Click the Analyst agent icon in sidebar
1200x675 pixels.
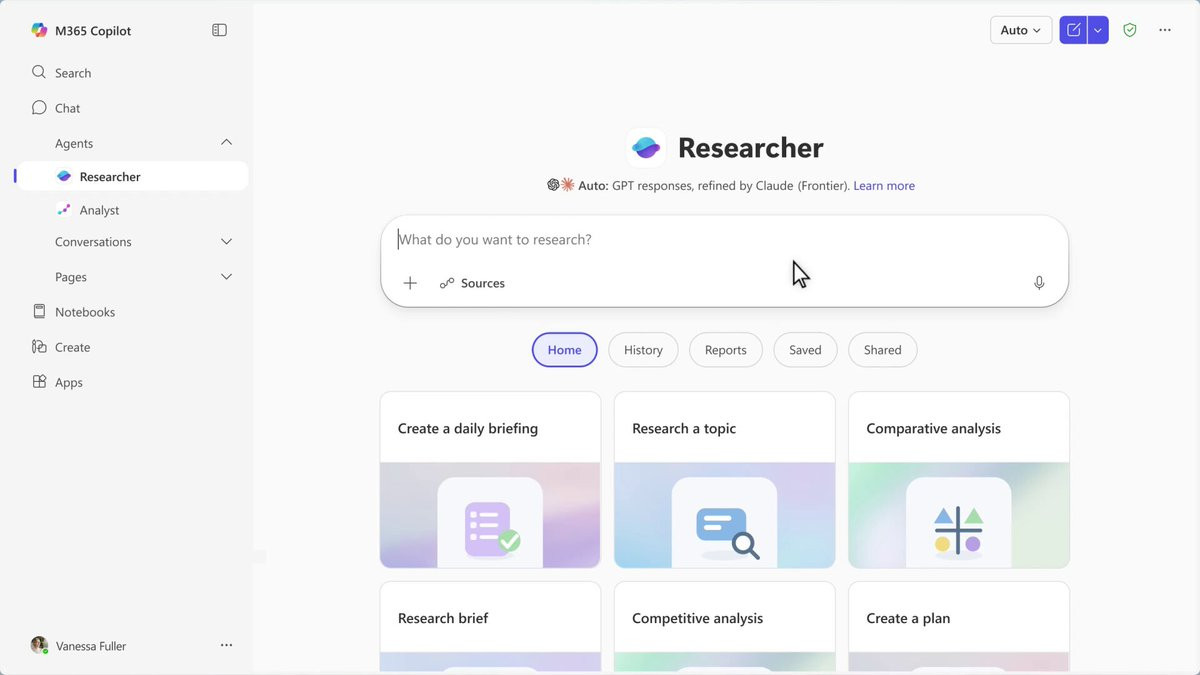(64, 210)
